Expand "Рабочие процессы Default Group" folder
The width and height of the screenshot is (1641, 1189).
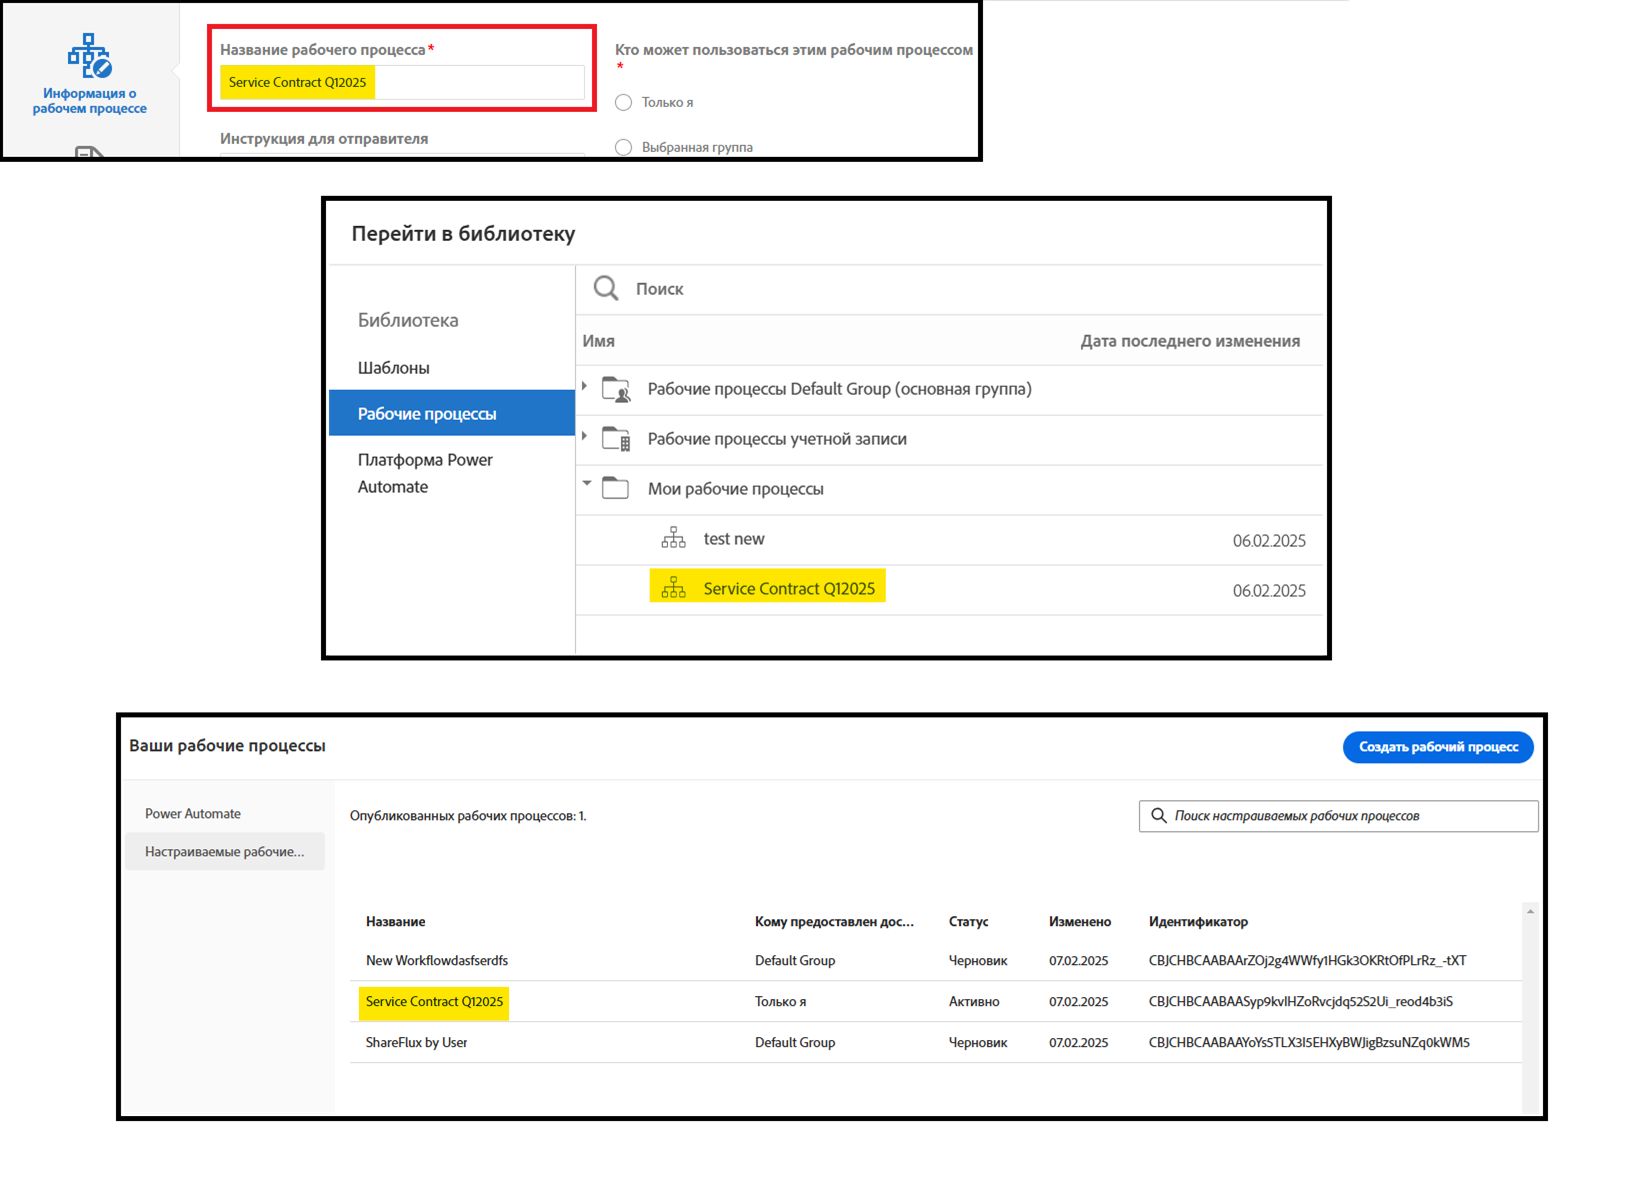[x=585, y=386]
